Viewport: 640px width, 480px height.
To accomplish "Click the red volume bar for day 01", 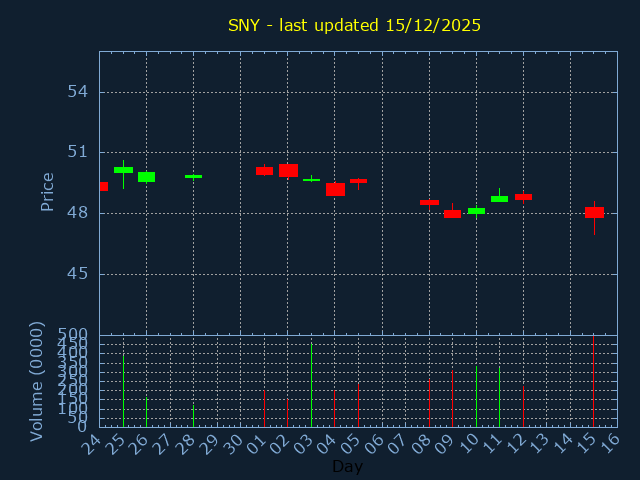I will pos(264,409).
